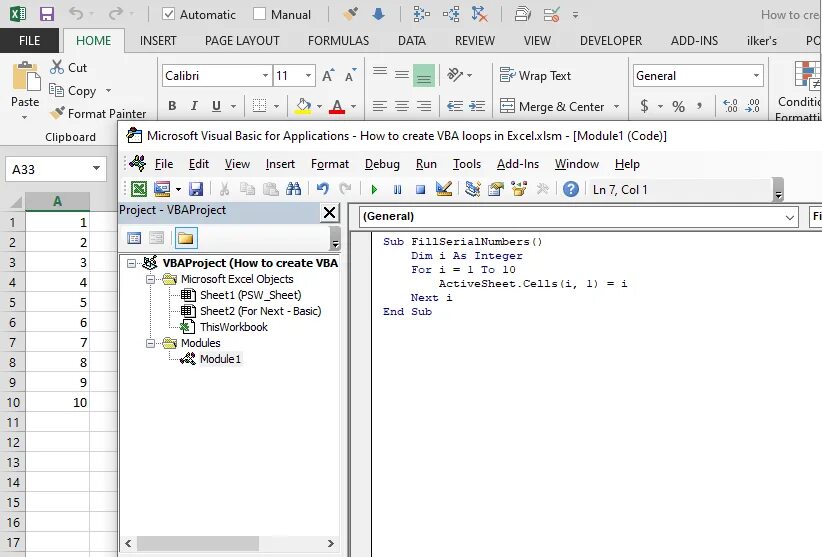This screenshot has width=822, height=557.
Task: Open the (General) object dropdown in code window
Action: tap(789, 217)
